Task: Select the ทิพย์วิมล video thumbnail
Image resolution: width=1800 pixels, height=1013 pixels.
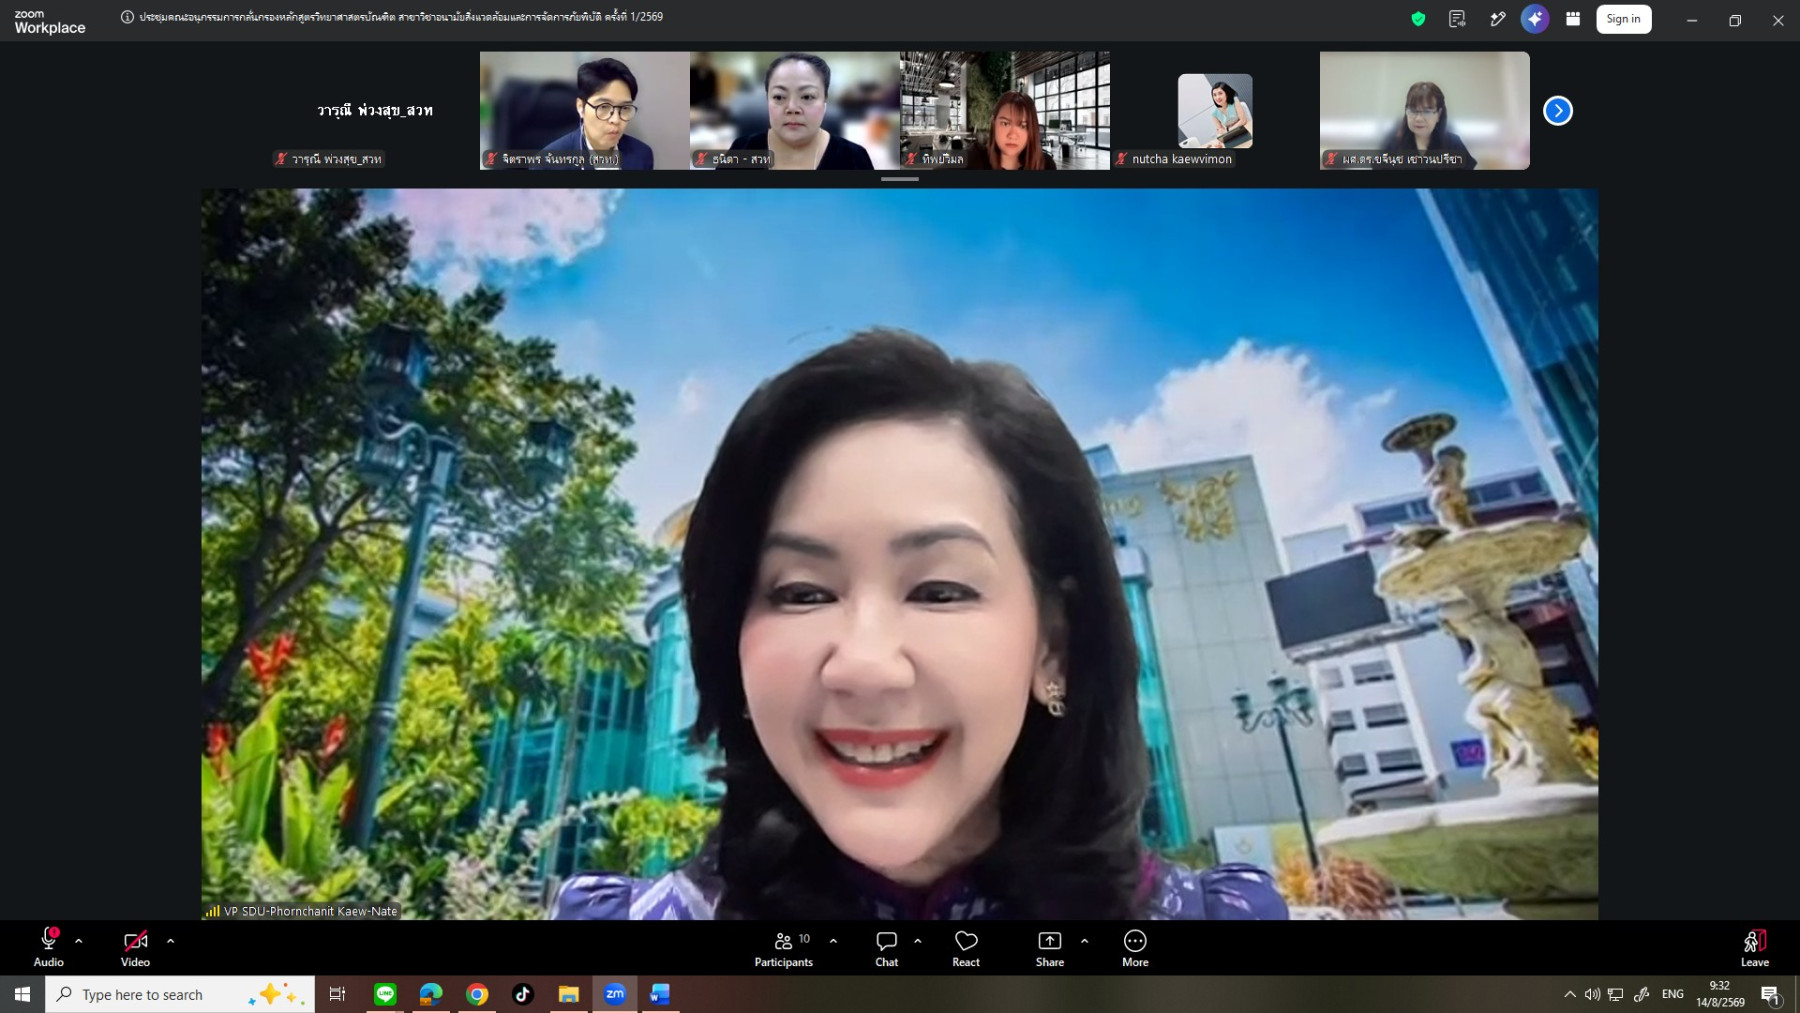Action: coord(1005,111)
